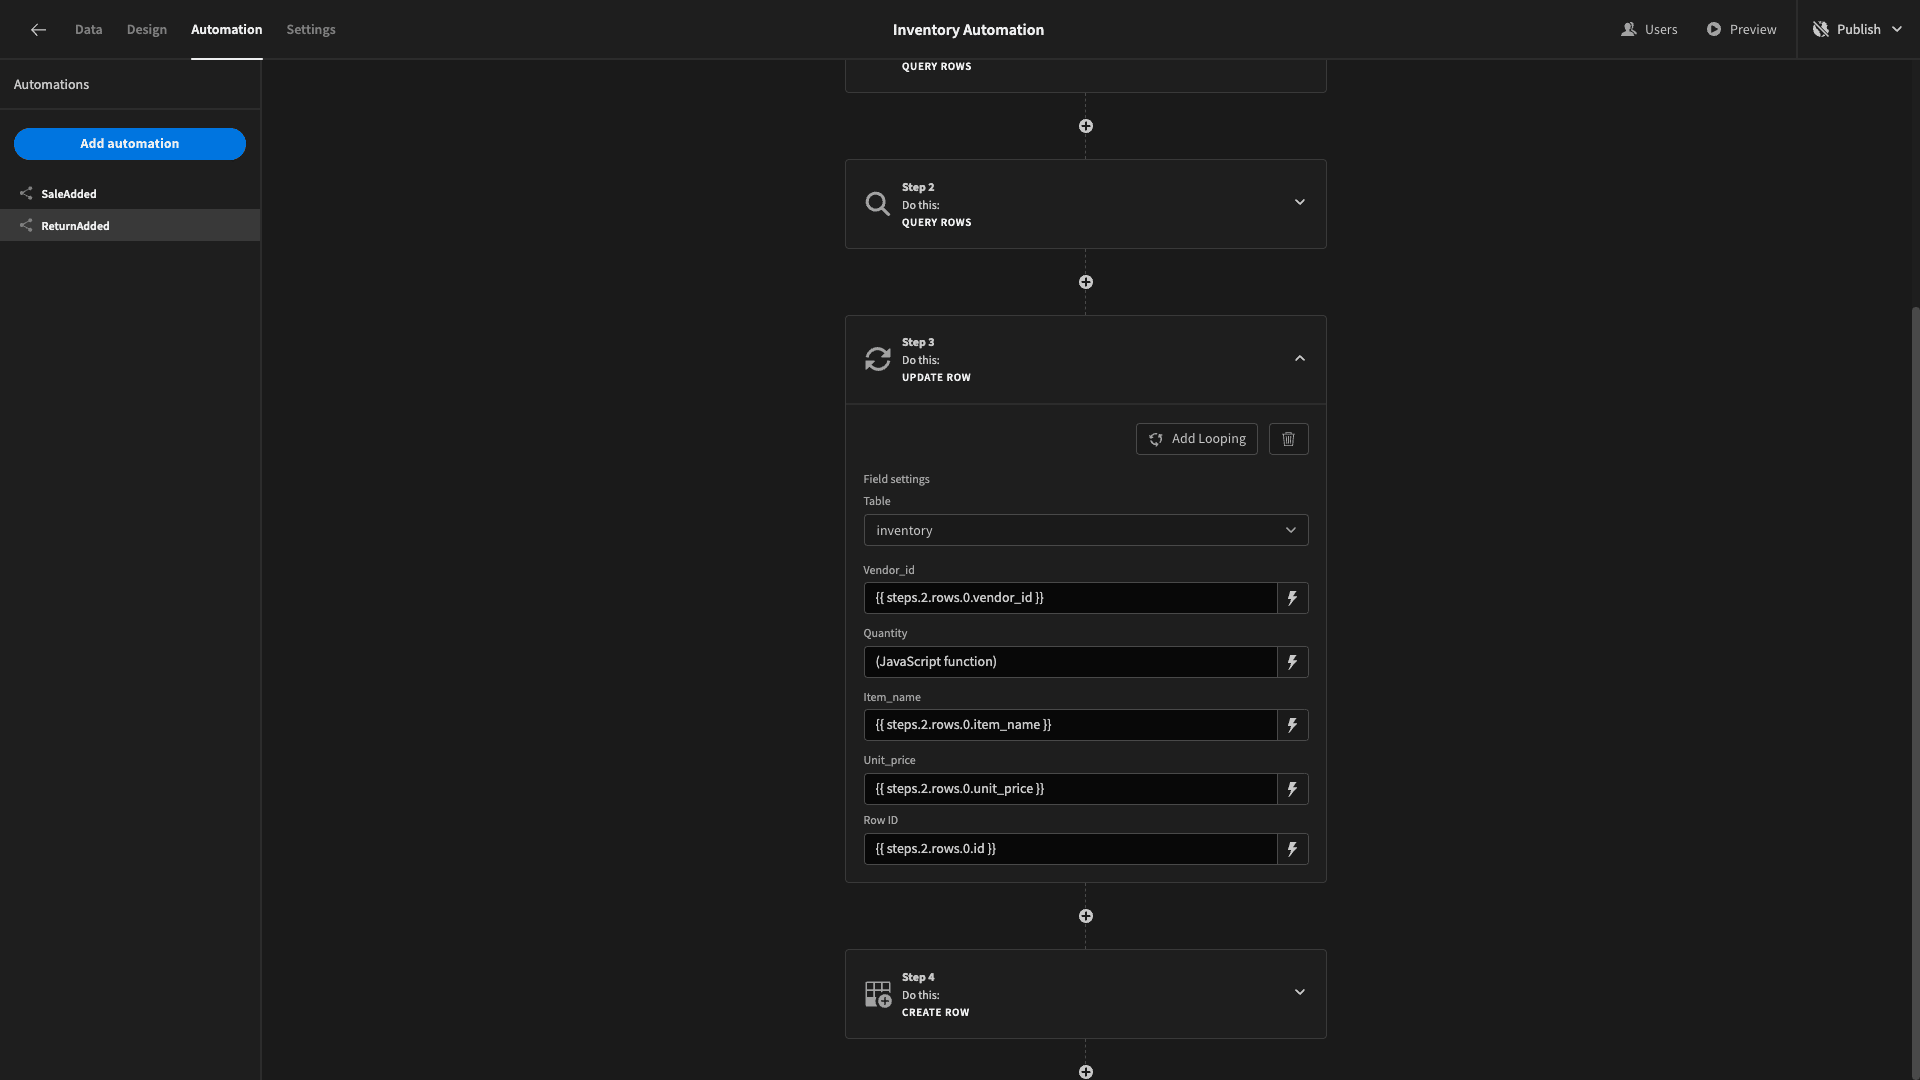
Task: Click the Unit_price input field
Action: pyautogui.click(x=1070, y=789)
